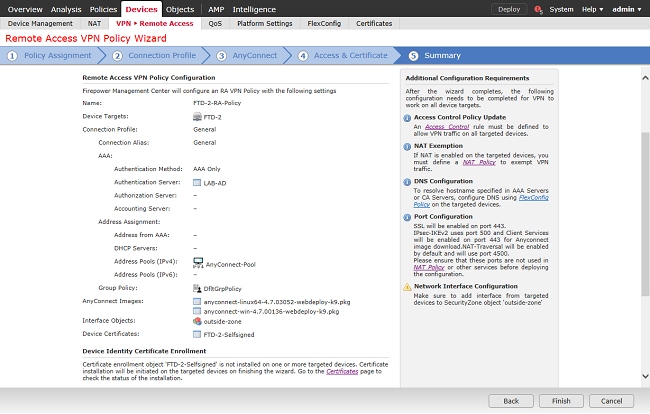Click the red alert notification icon

pos(540,9)
